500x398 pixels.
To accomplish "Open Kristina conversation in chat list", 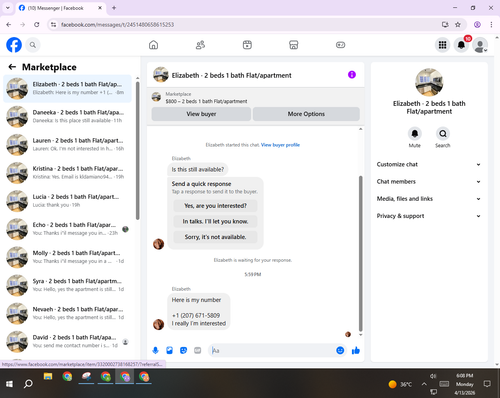I will (67, 173).
